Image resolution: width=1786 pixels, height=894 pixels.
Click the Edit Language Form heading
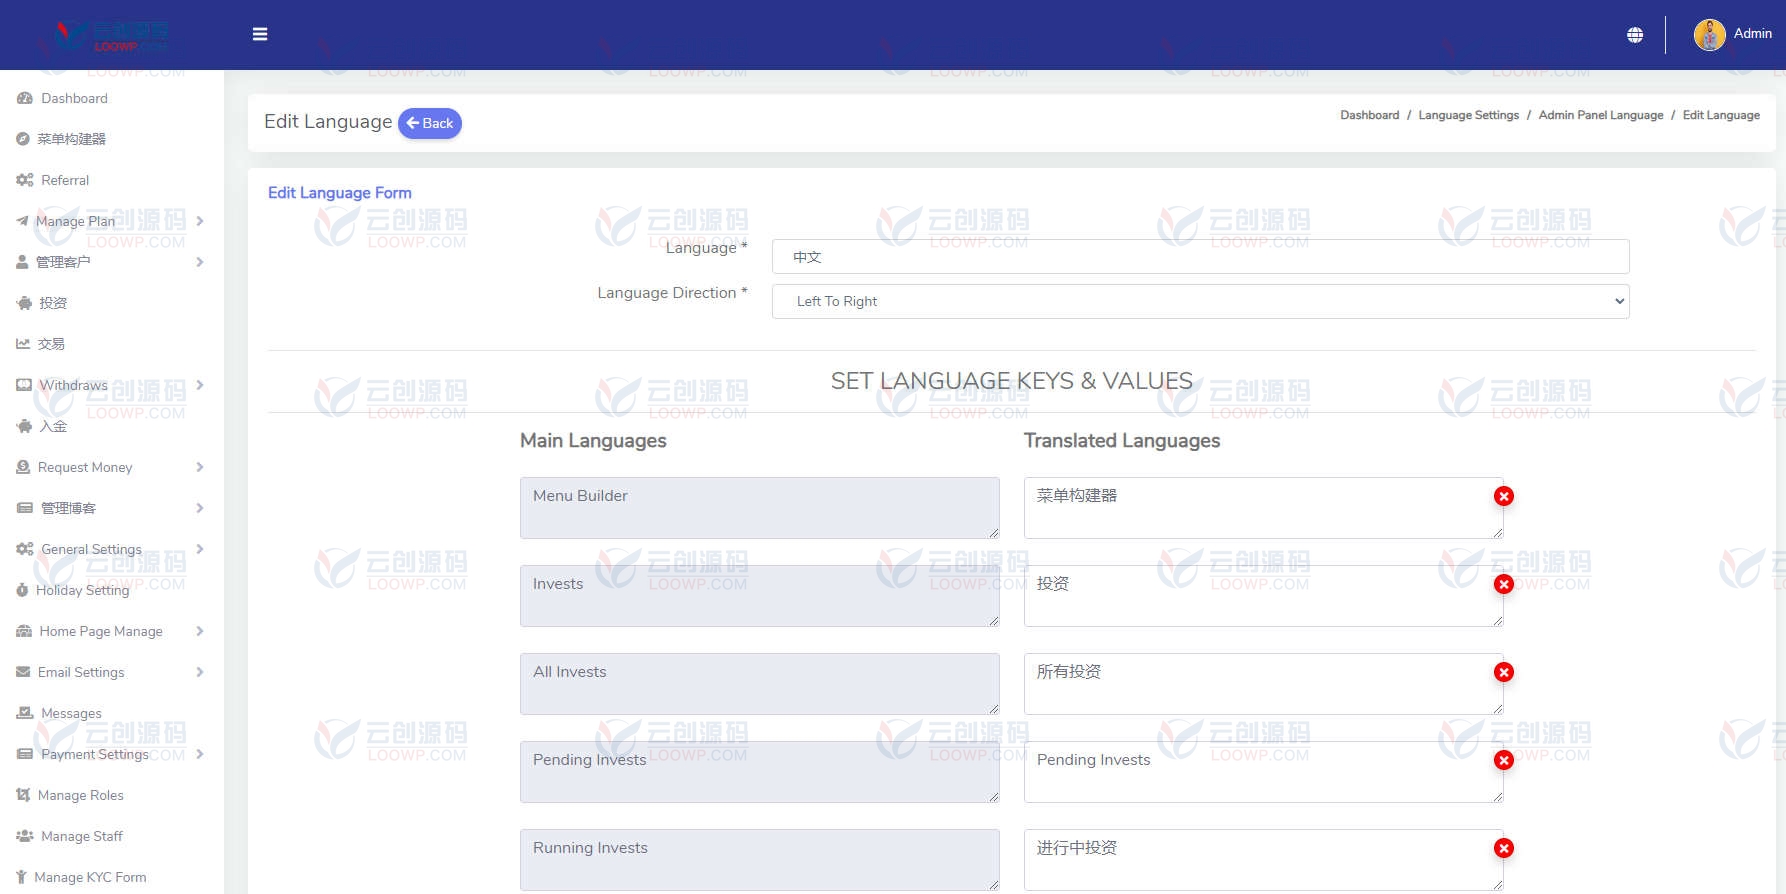click(340, 193)
